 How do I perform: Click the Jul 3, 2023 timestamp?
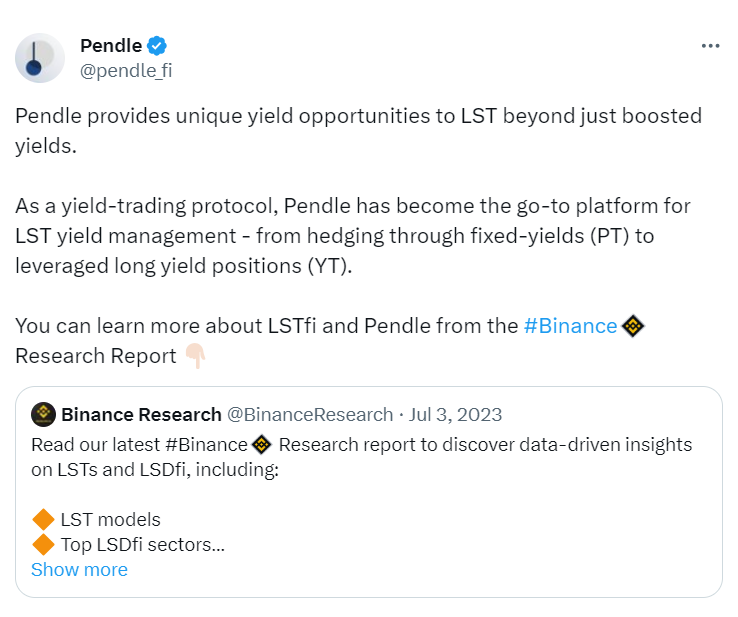(455, 415)
